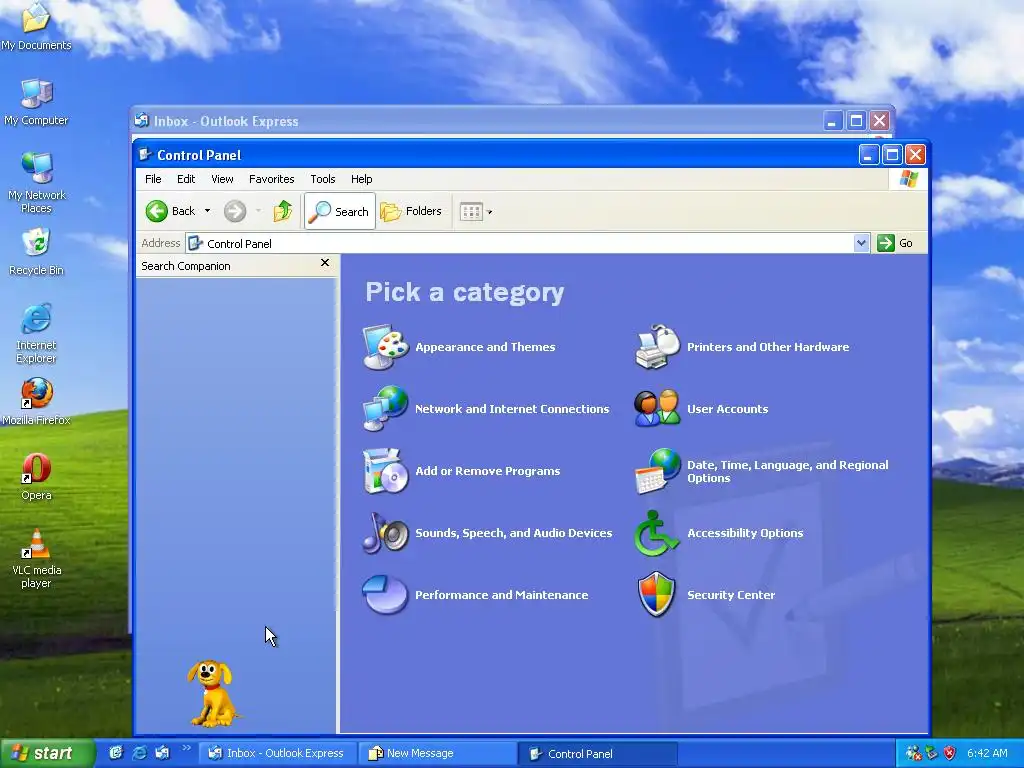Image resolution: width=1024 pixels, height=768 pixels.
Task: Launch Outlook Express from quick launch
Action: point(162,753)
